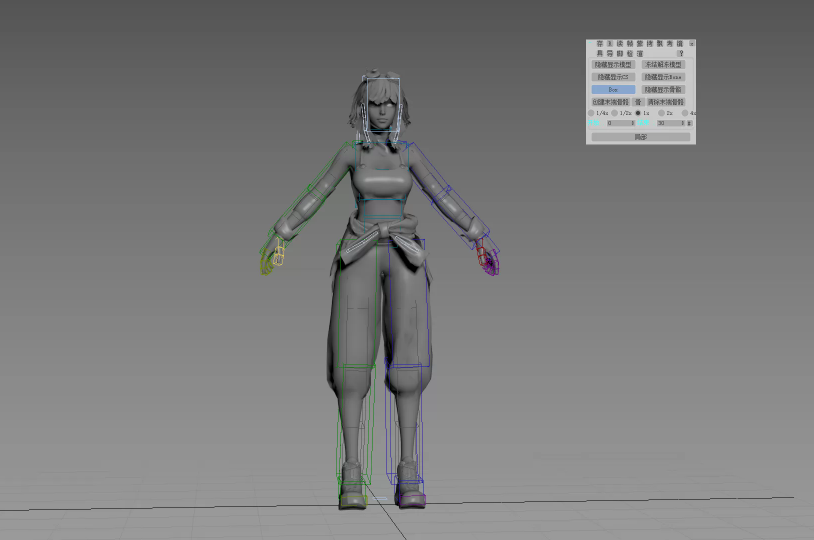Switch to the 帧 tab
The height and width of the screenshot is (540, 814).
[x=629, y=44]
